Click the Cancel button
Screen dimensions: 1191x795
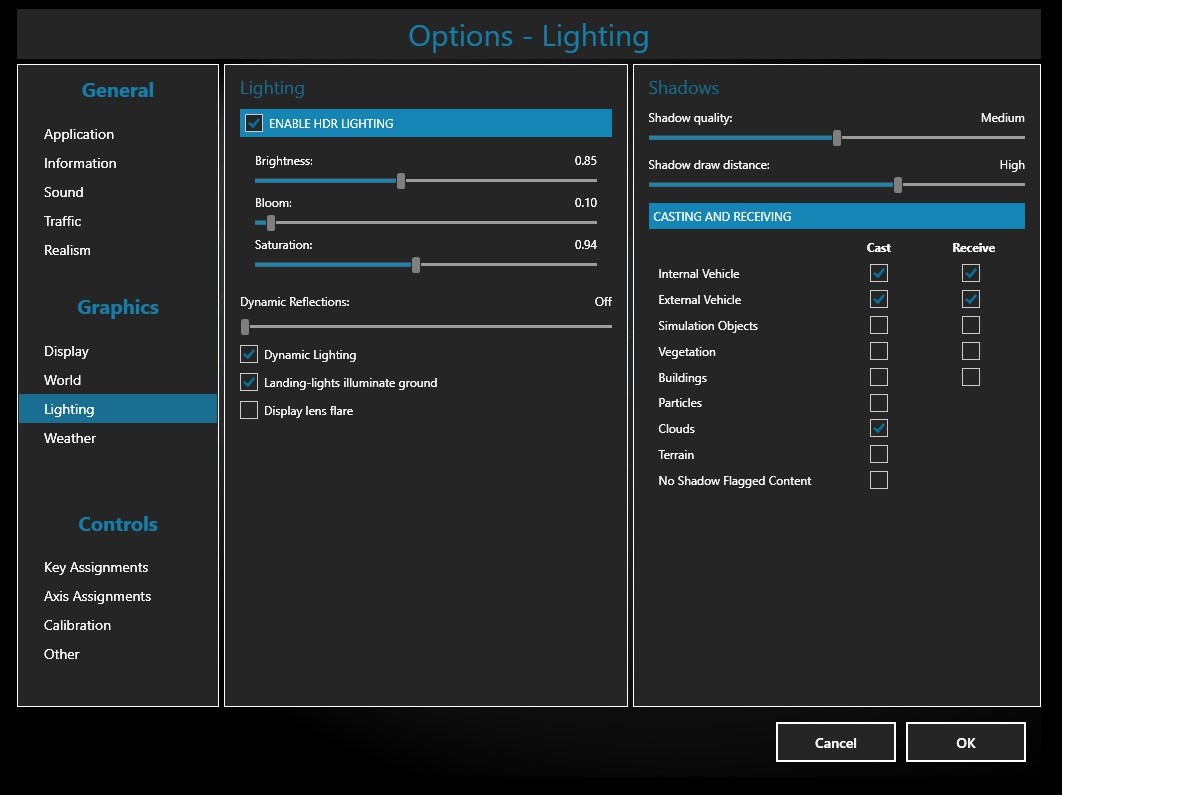pos(835,743)
